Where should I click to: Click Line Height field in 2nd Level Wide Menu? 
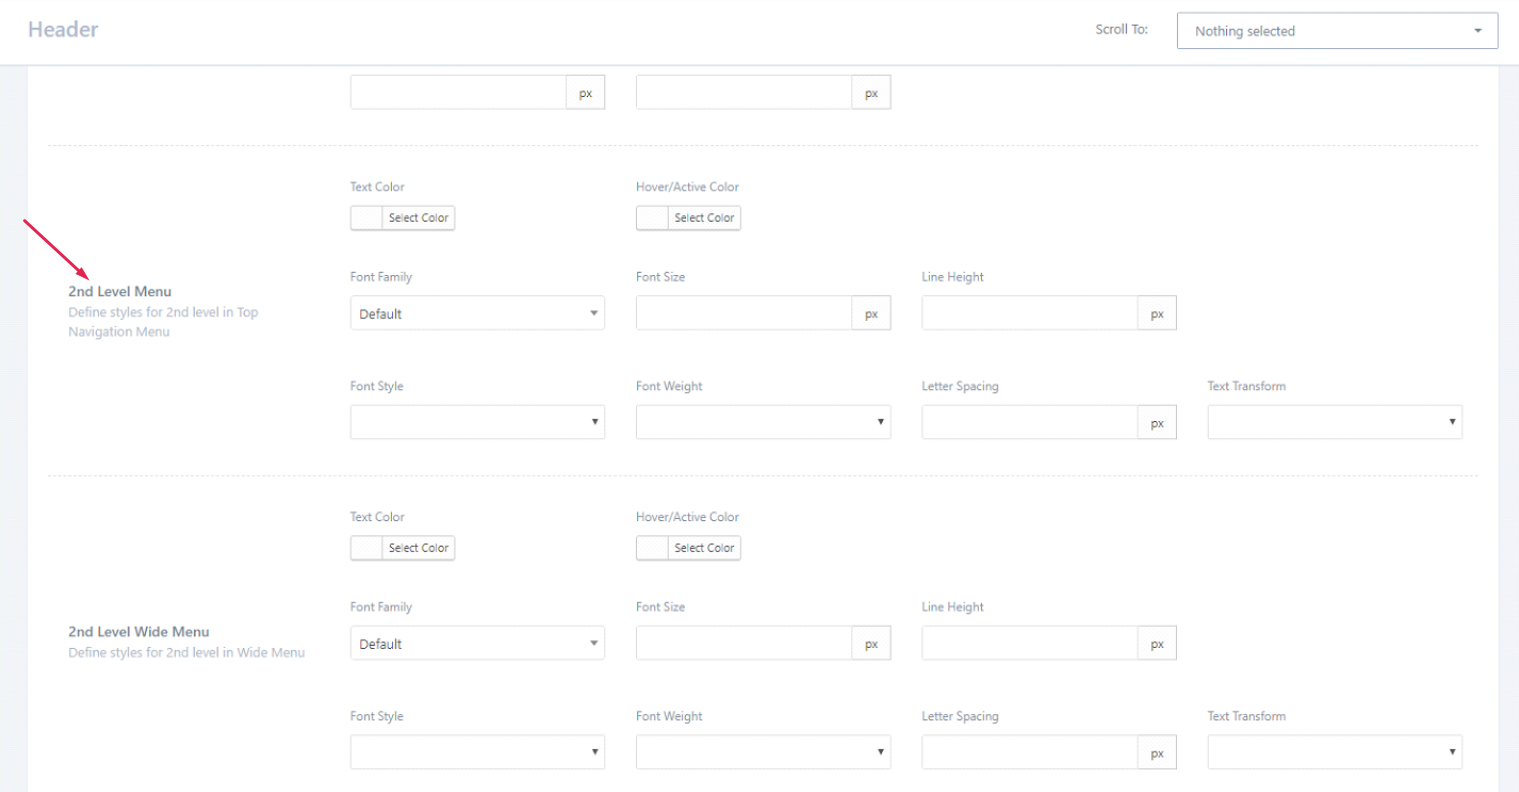point(1030,644)
